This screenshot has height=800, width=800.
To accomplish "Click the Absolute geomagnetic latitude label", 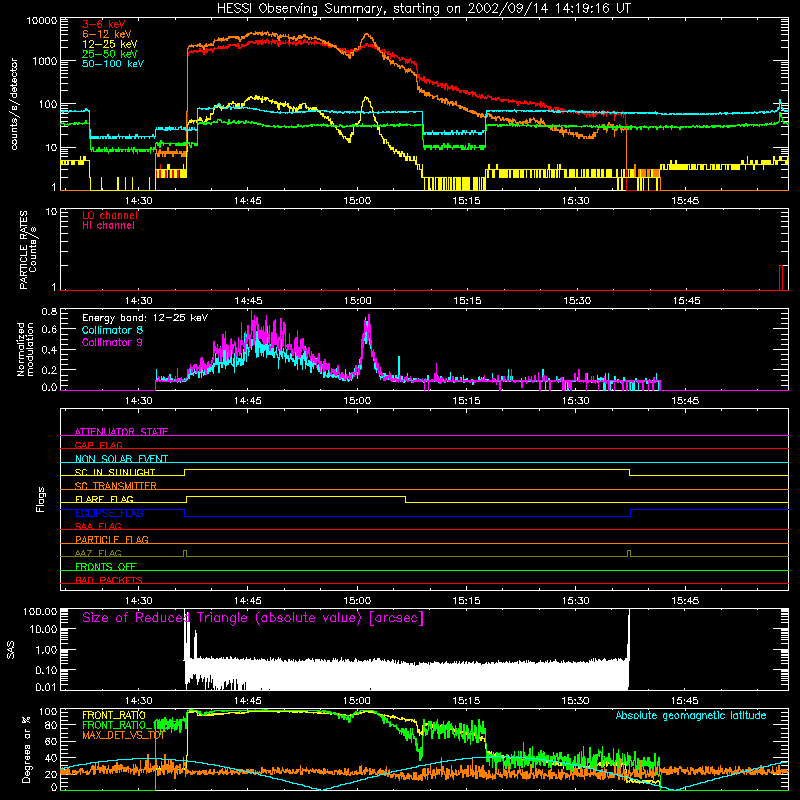I will click(691, 715).
